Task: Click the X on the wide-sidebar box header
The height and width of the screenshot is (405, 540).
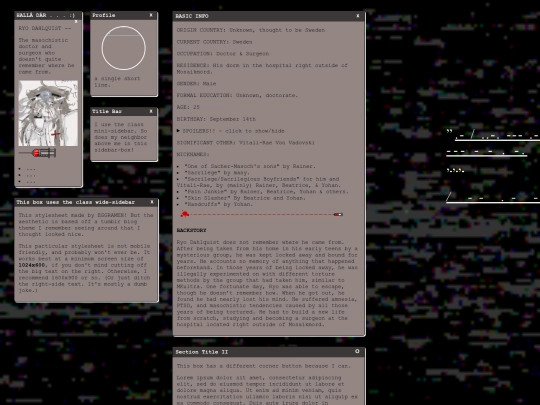Action: pos(152,202)
